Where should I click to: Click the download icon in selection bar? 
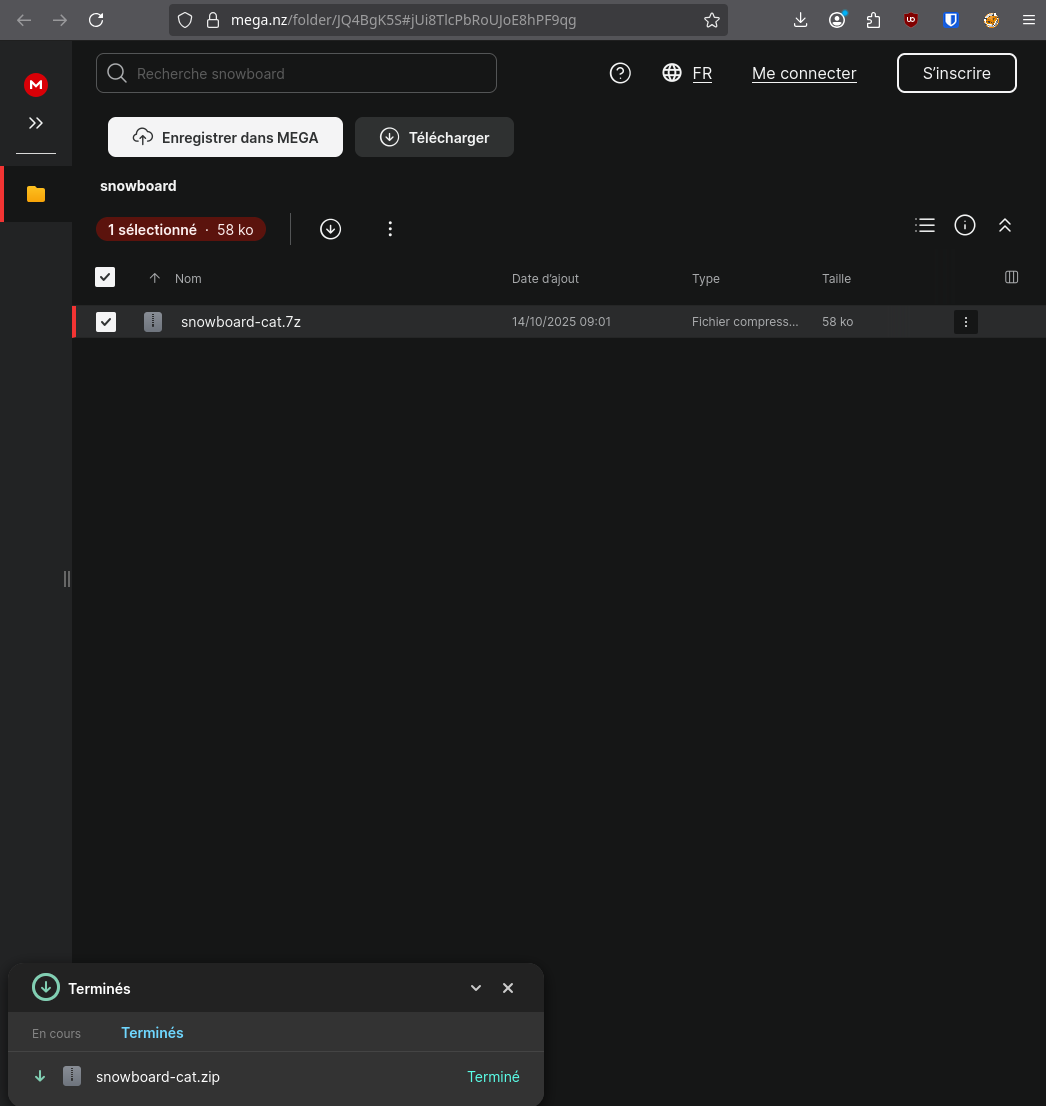(330, 229)
